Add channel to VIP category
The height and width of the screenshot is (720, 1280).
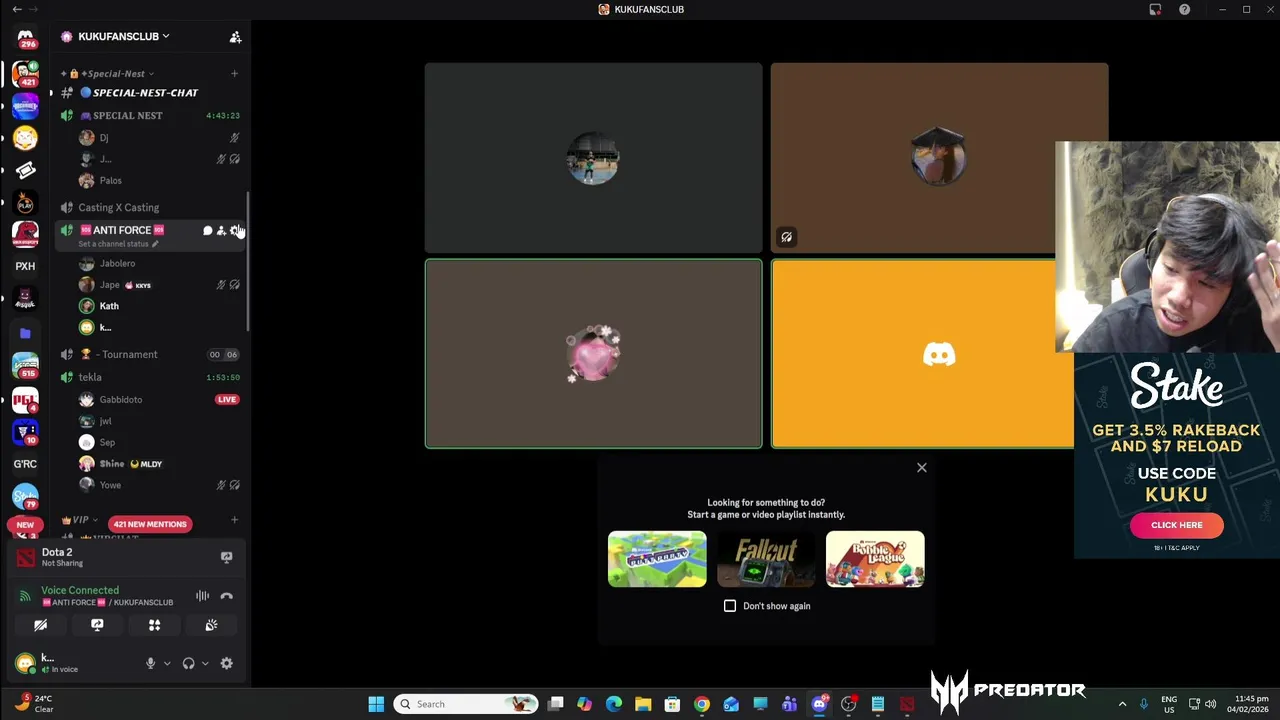point(234,520)
